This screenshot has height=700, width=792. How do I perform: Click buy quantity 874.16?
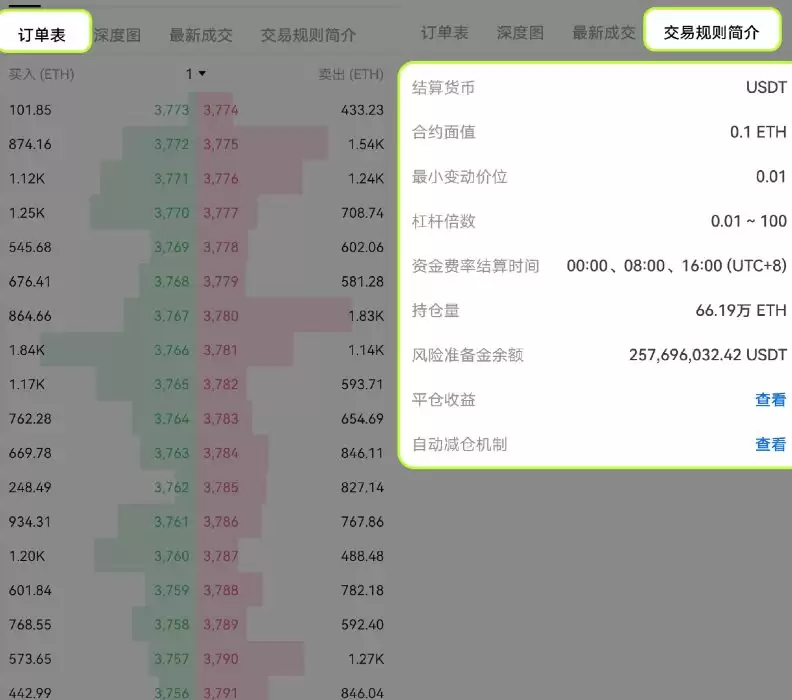(x=30, y=144)
